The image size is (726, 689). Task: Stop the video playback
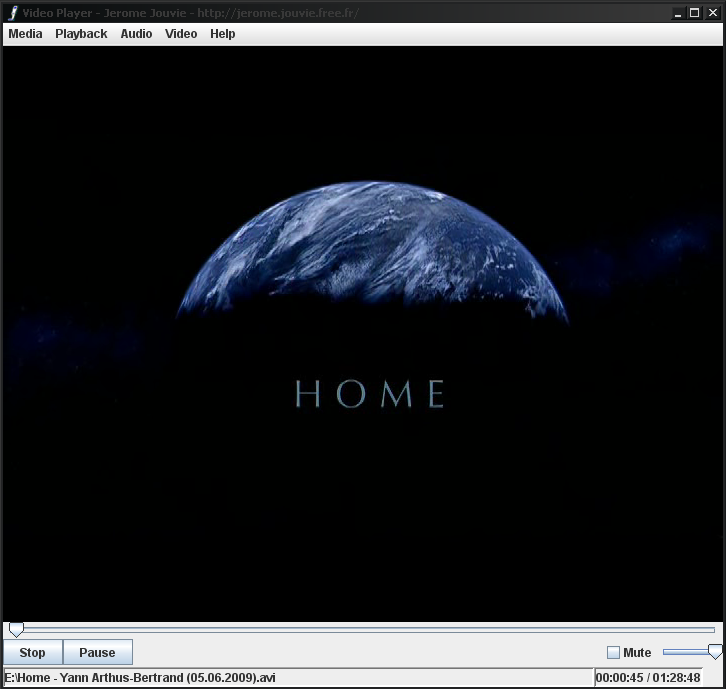tap(32, 652)
